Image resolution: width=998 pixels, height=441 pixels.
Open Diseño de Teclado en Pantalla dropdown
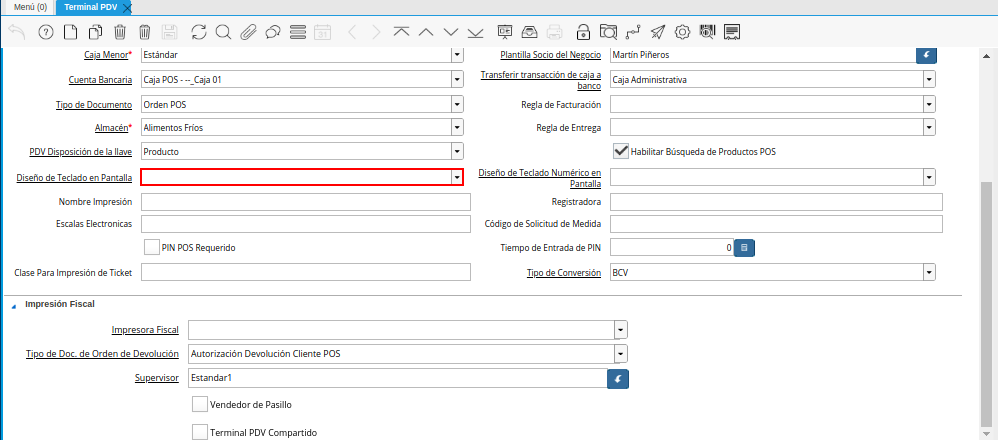[456, 178]
